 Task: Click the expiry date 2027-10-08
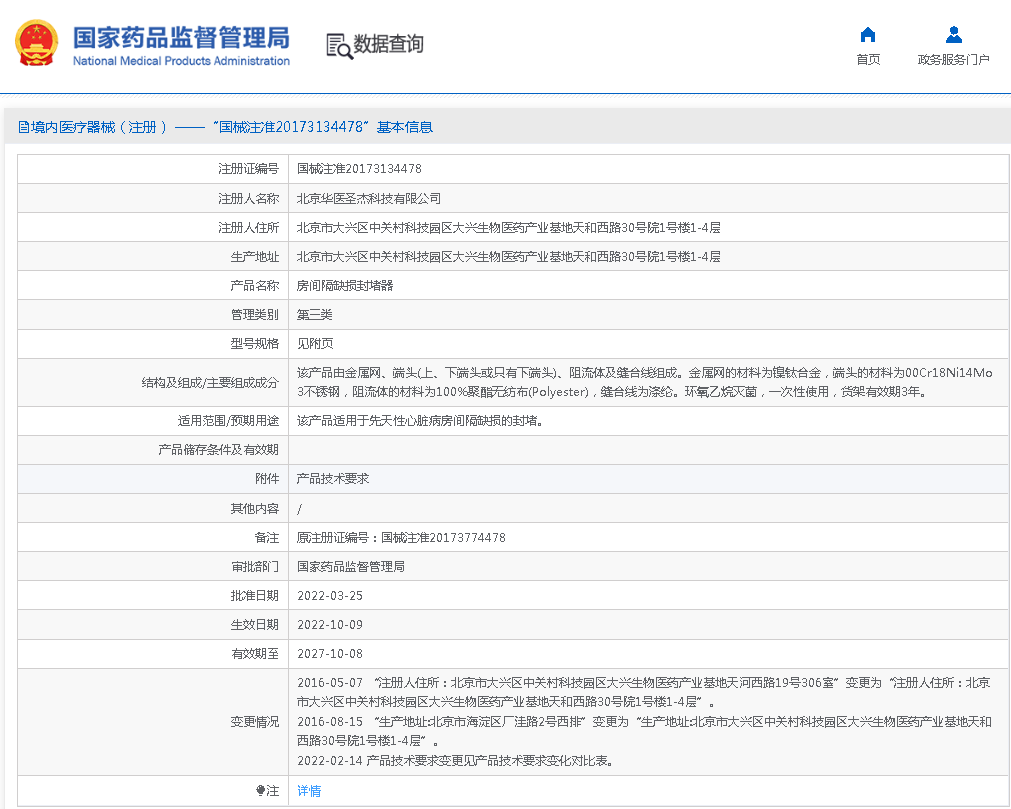(x=330, y=654)
